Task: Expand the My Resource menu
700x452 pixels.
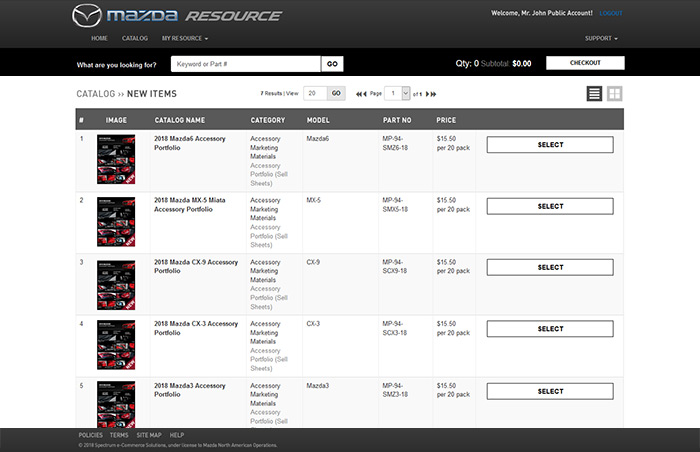Action: pyautogui.click(x=184, y=38)
